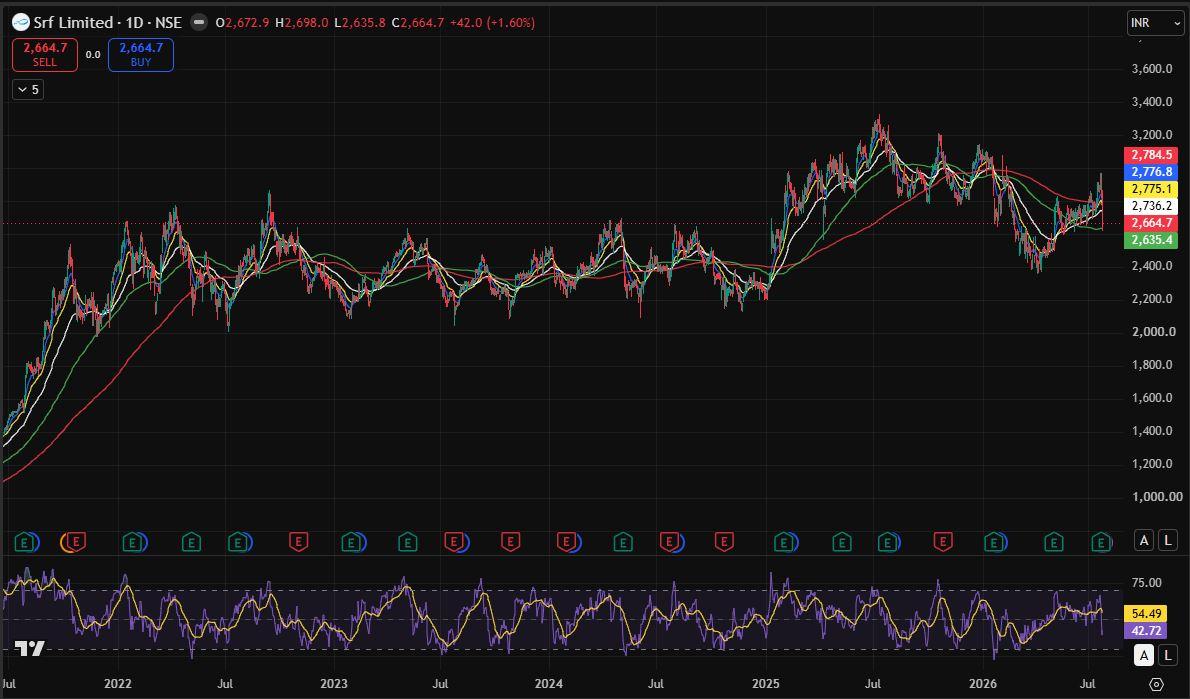Open the red earnings marker at Jul 2023
Image resolution: width=1190 pixels, height=699 pixels.
coord(455,542)
